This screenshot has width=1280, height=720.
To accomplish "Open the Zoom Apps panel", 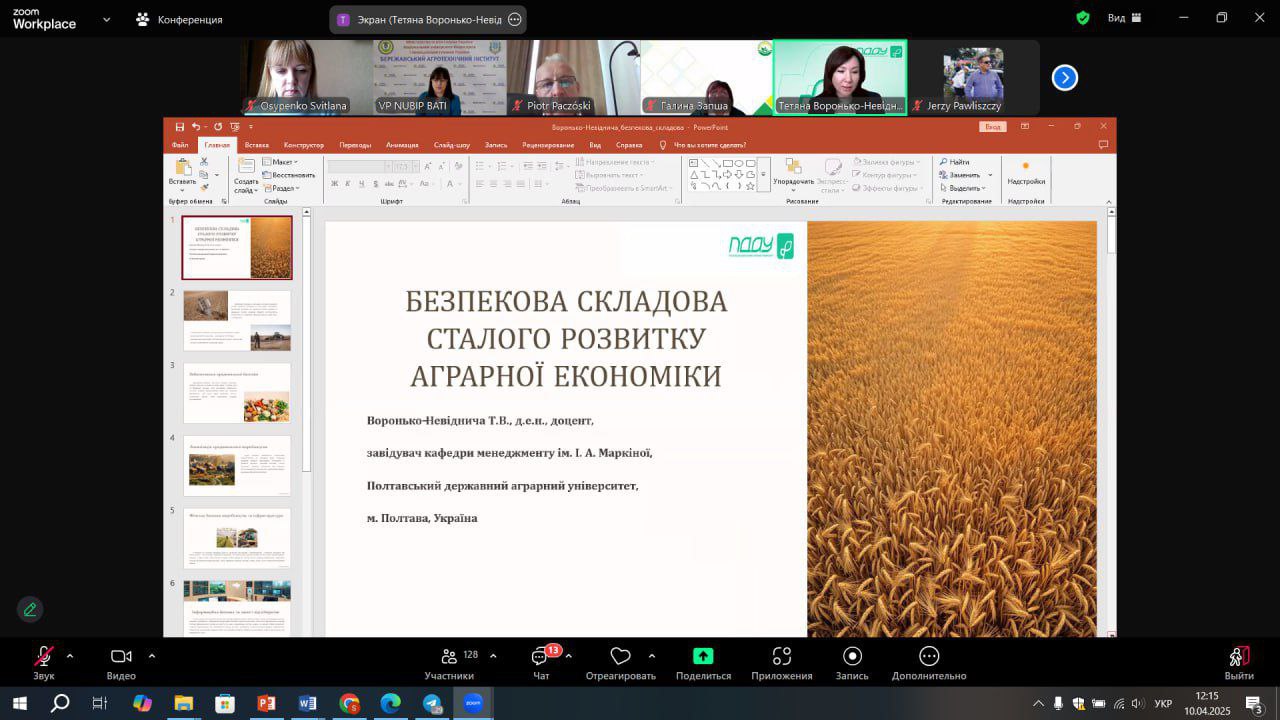I will tap(782, 656).
